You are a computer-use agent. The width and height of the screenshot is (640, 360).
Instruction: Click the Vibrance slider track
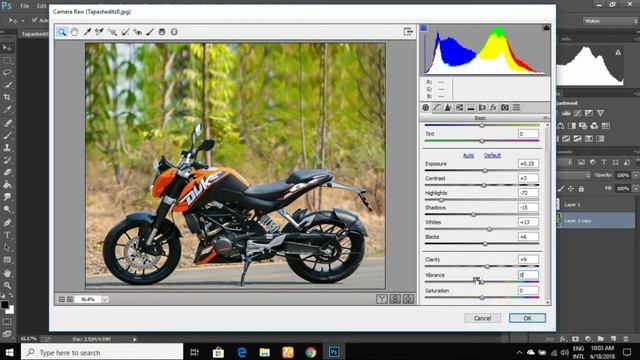[482, 282]
